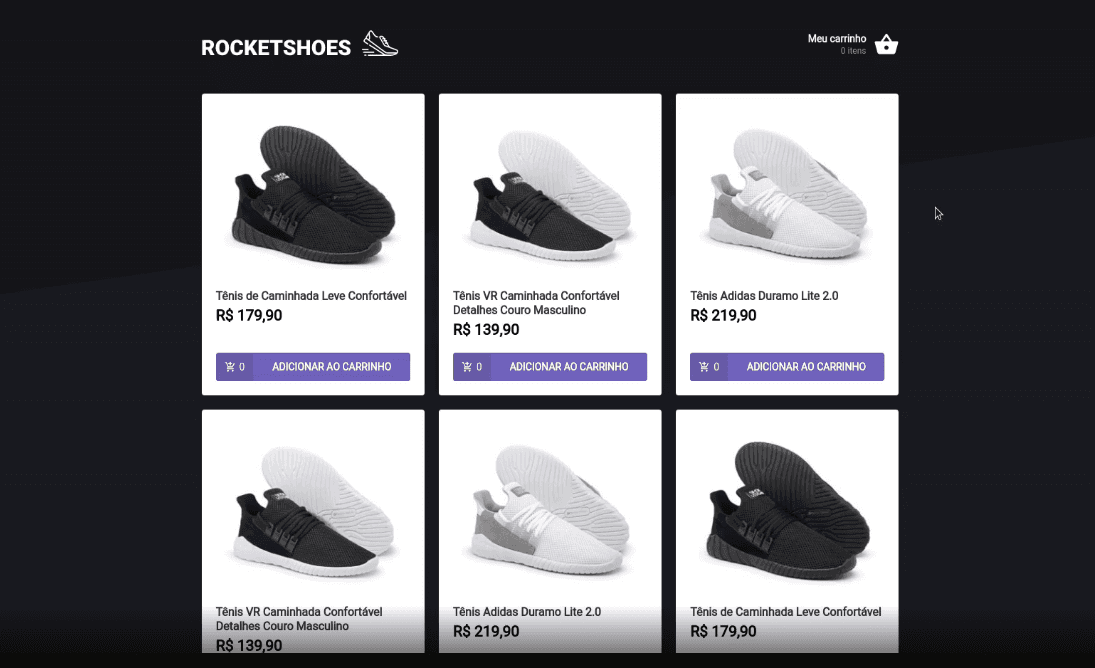Screen dimensions: 1095x668
Task: Click cart icon on Tênis VR Caminhada button
Action: click(x=468, y=367)
